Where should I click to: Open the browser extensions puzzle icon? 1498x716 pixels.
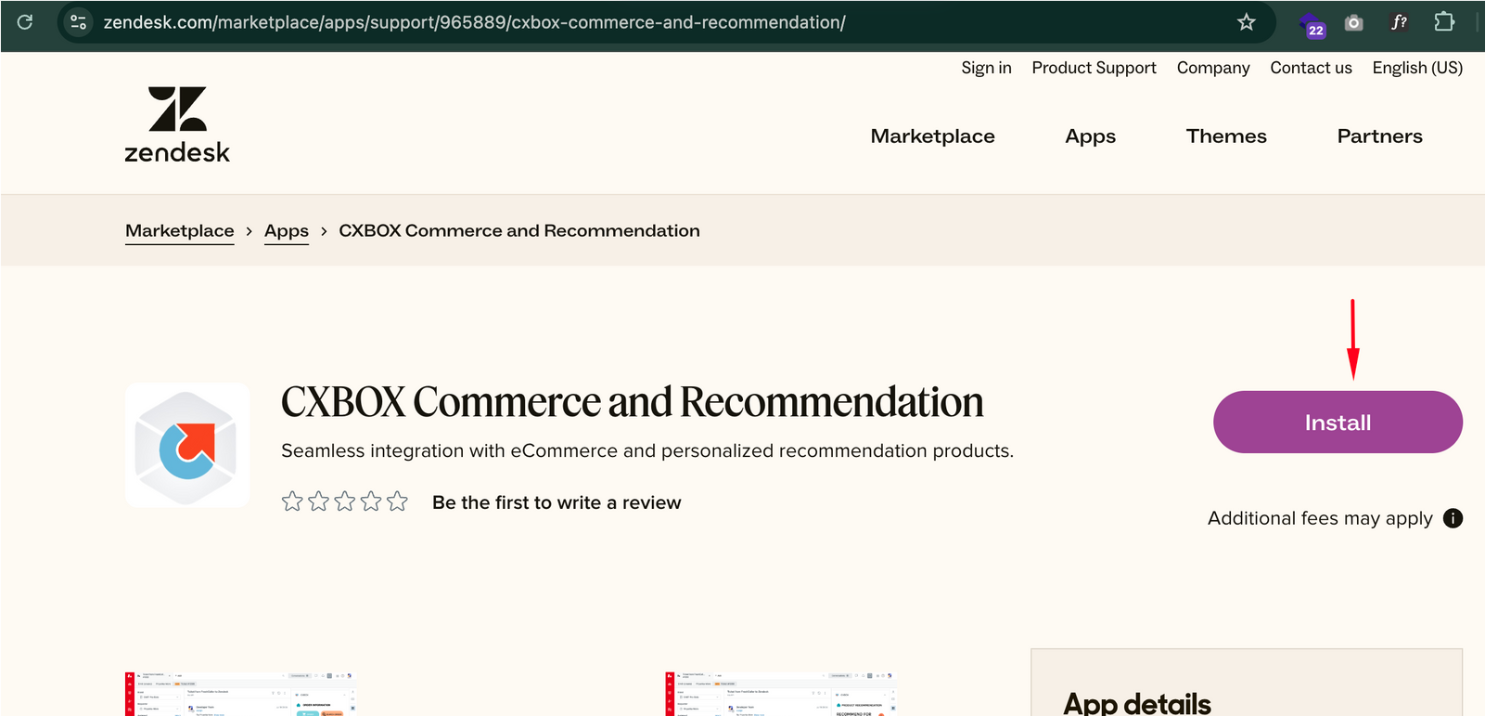1444,22
